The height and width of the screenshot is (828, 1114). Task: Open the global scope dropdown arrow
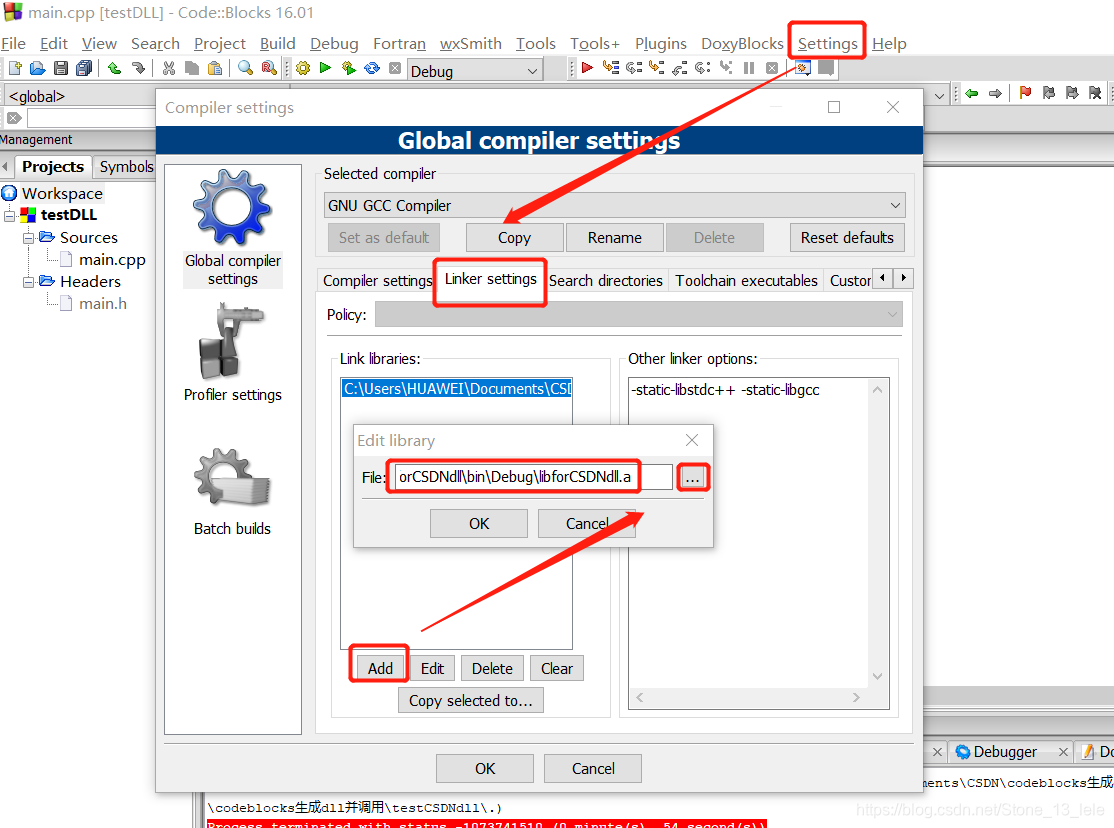tap(939, 95)
